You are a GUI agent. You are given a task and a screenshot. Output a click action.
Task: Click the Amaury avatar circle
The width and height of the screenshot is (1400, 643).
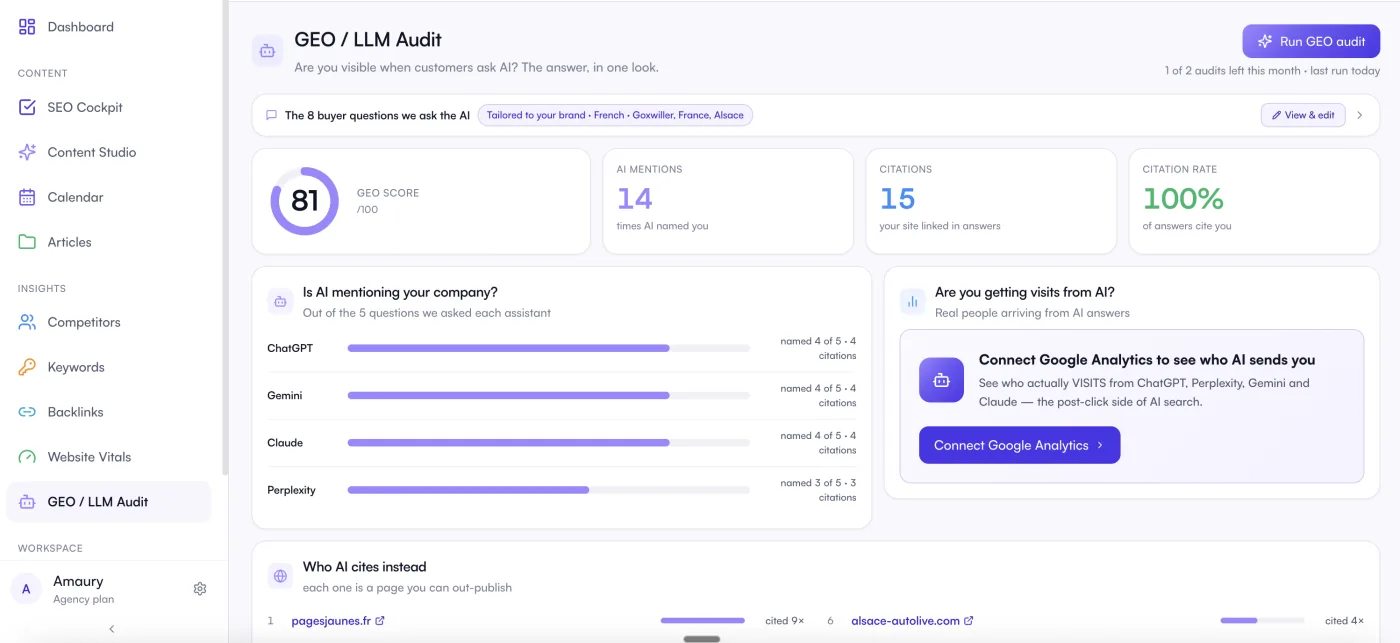pyautogui.click(x=26, y=589)
